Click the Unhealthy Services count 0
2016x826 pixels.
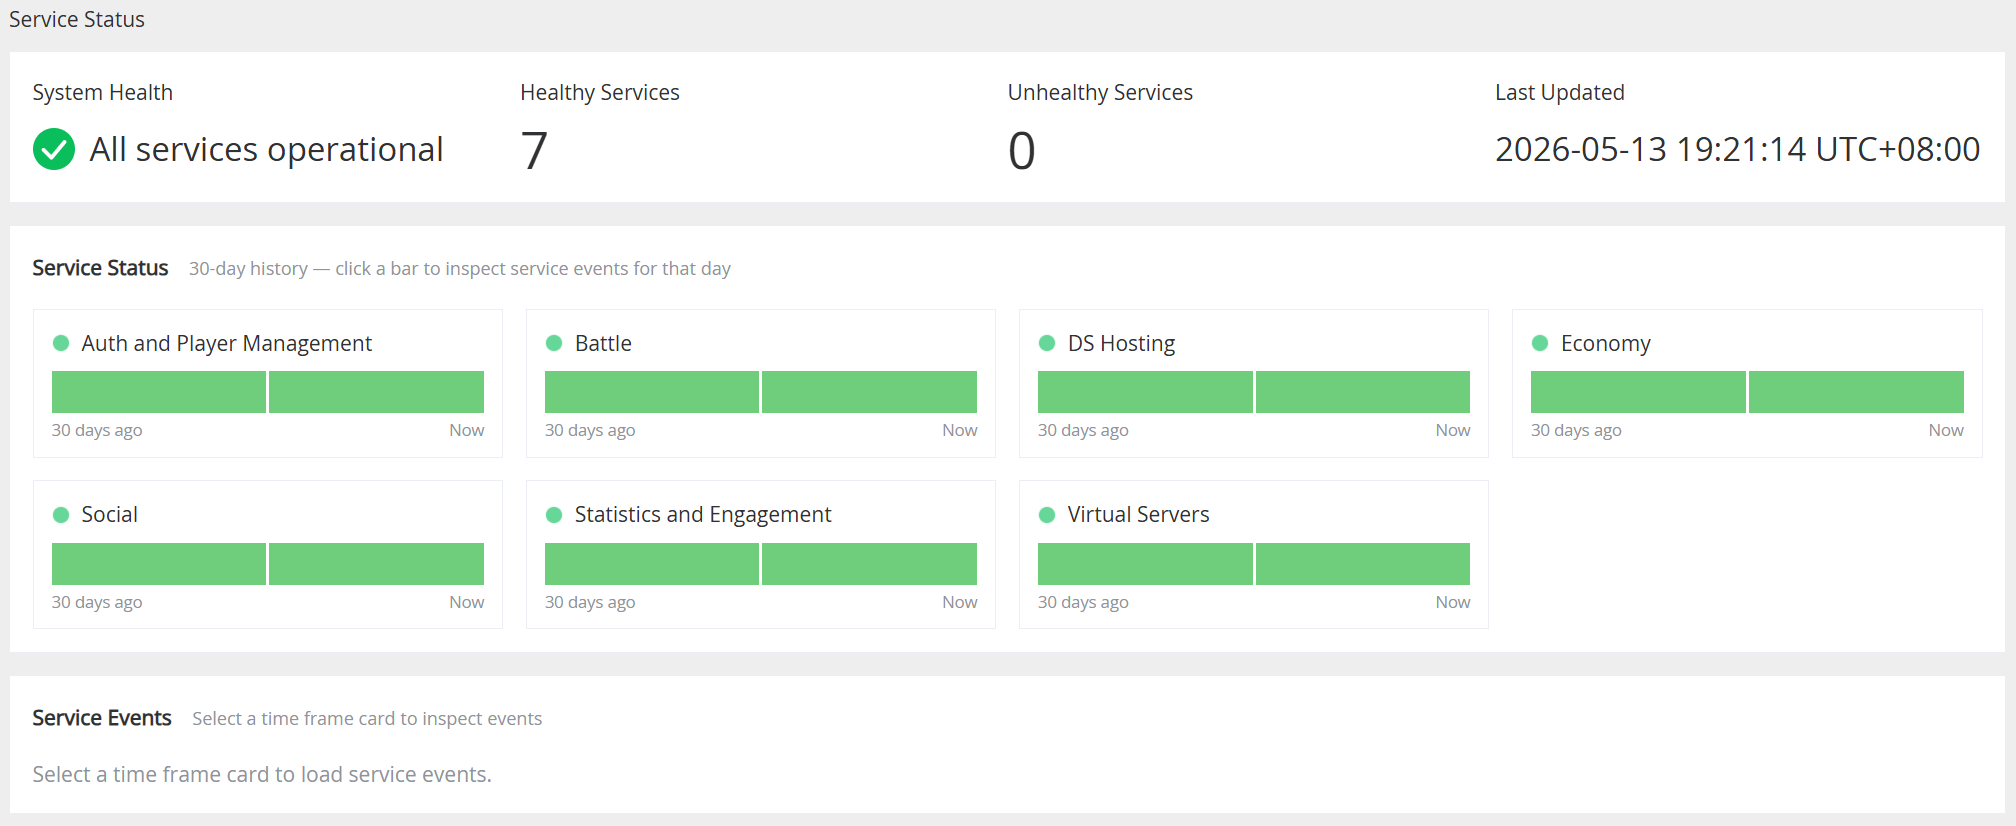[1021, 151]
